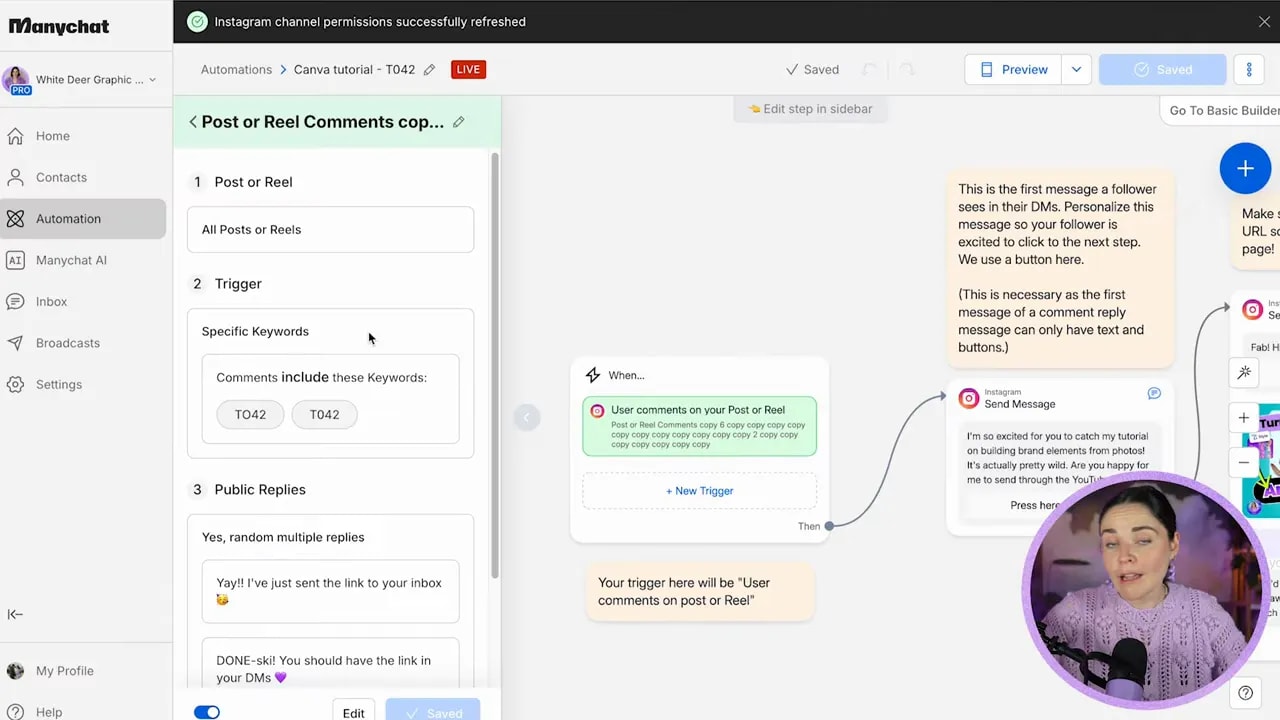Screen dimensions: 1280x720
Task: Select the 'Yay!! I've just sent the link' reply
Action: click(330, 591)
